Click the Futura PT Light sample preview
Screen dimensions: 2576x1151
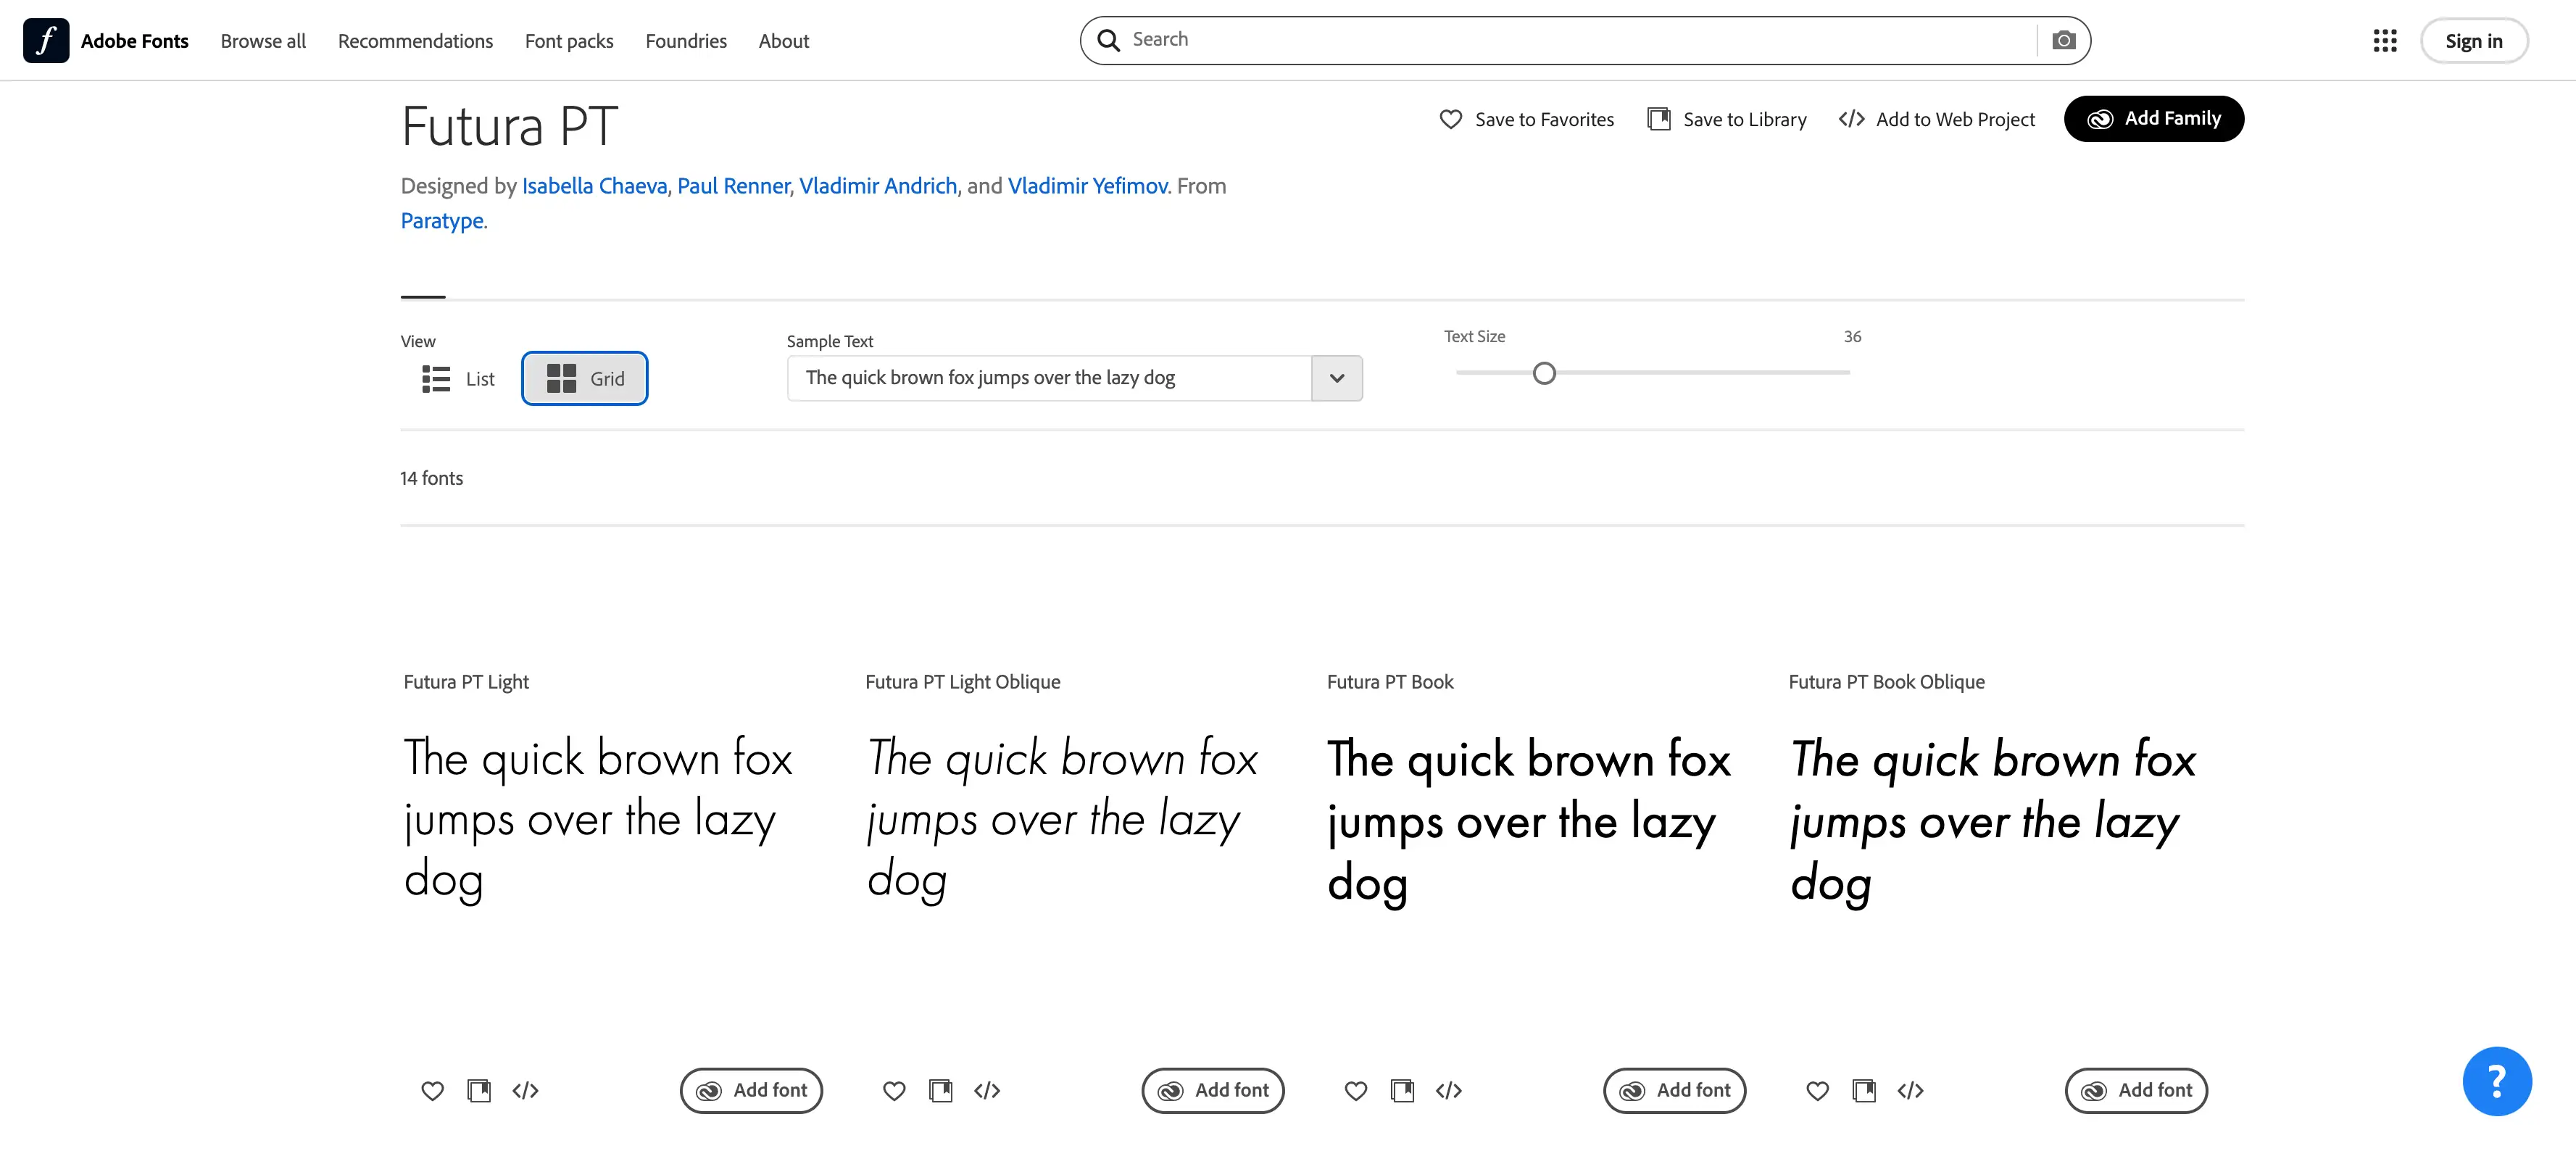click(x=598, y=819)
